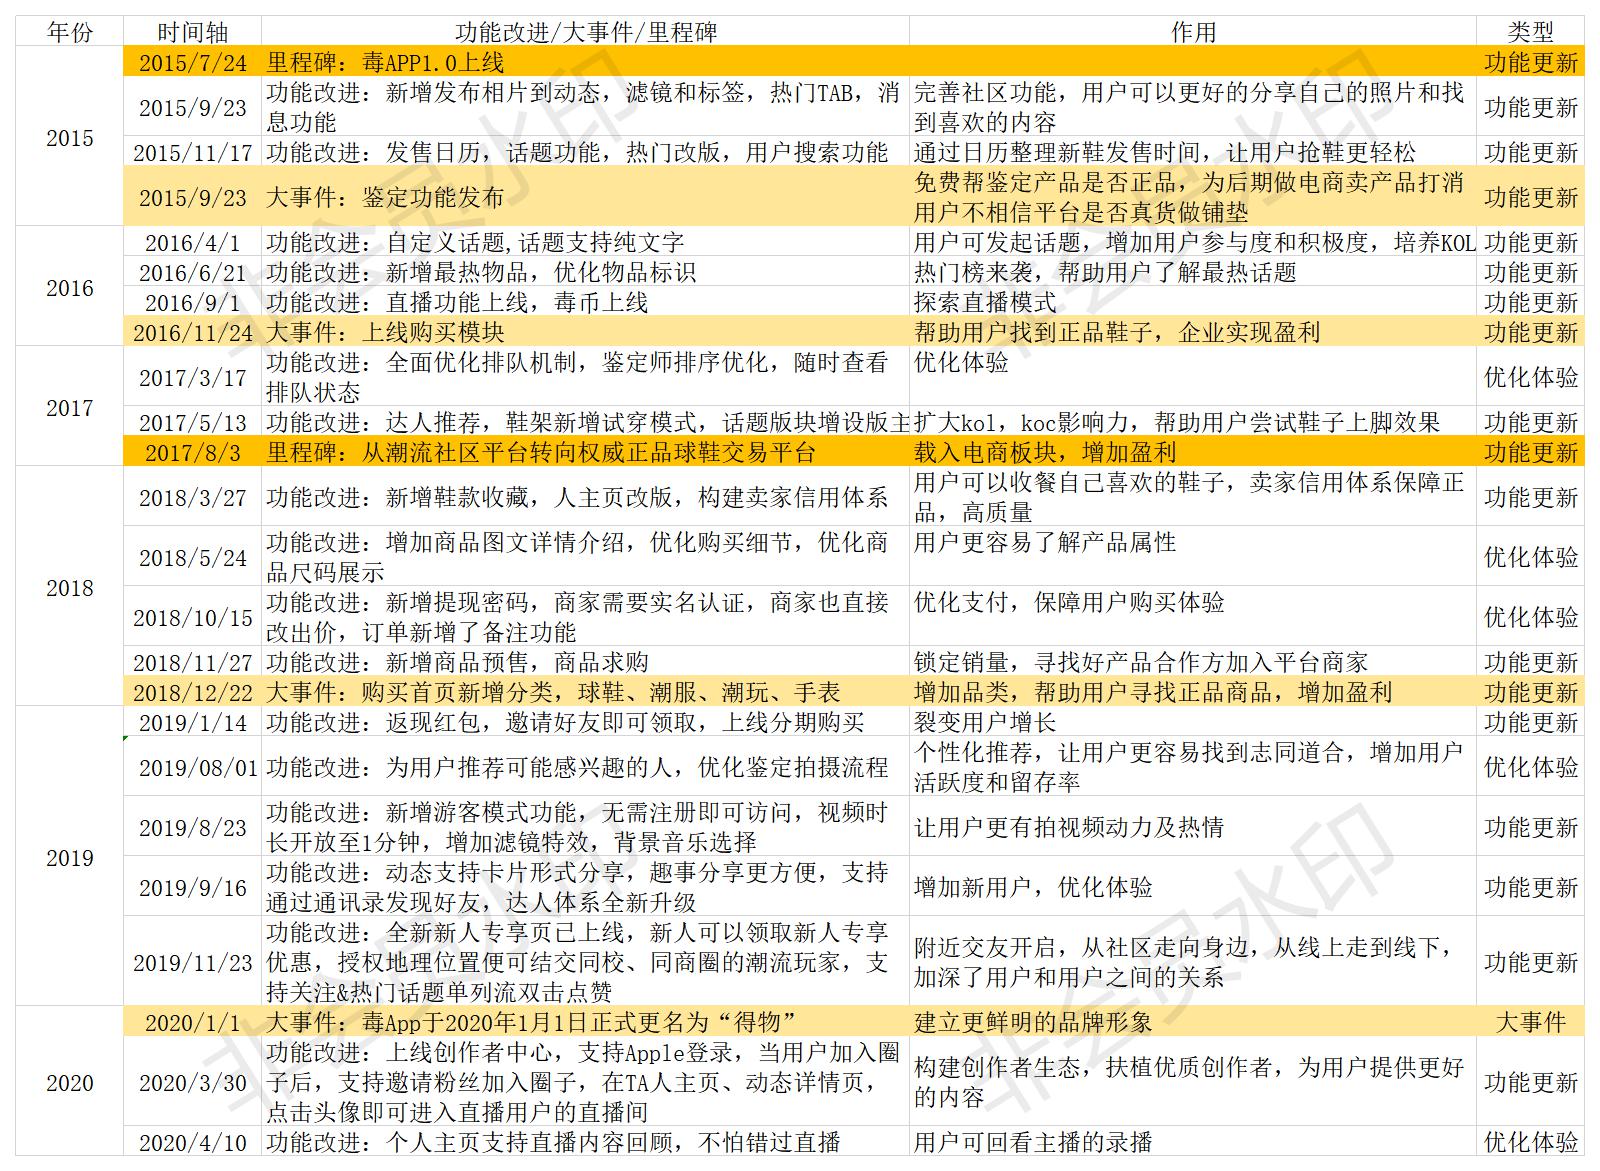Image resolution: width=1600 pixels, height=1171 pixels.
Task: Select the 里程碑：毒APP1.0上线 cell
Action: [586, 61]
